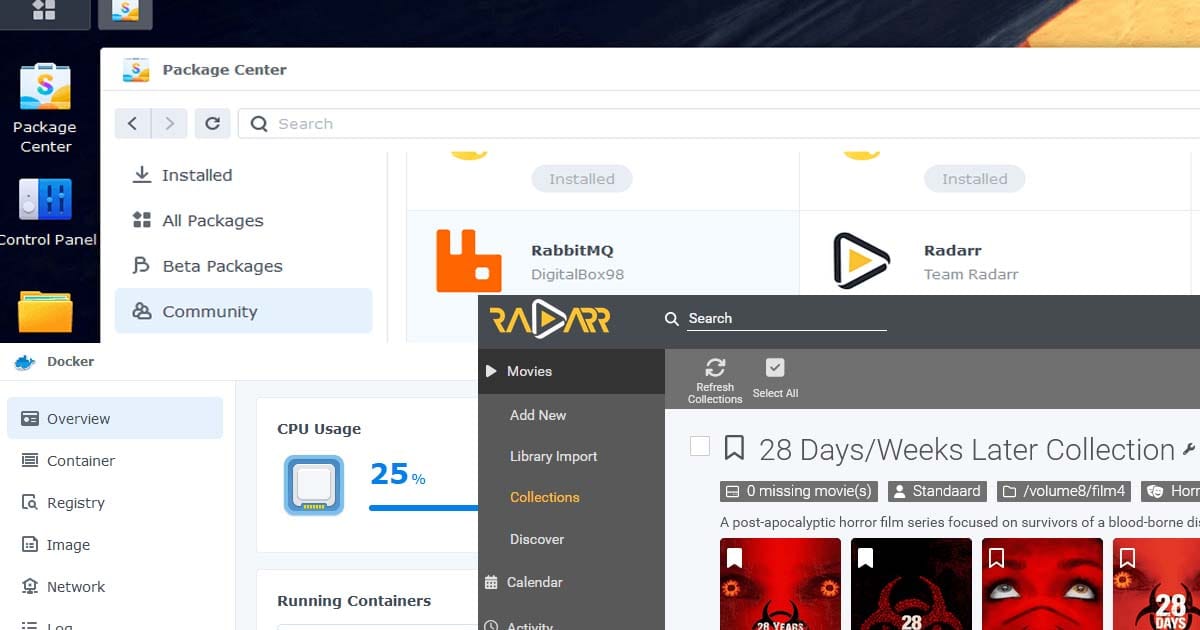The width and height of the screenshot is (1200, 630).
Task: Open the Radarr package icon
Action: tap(861, 261)
